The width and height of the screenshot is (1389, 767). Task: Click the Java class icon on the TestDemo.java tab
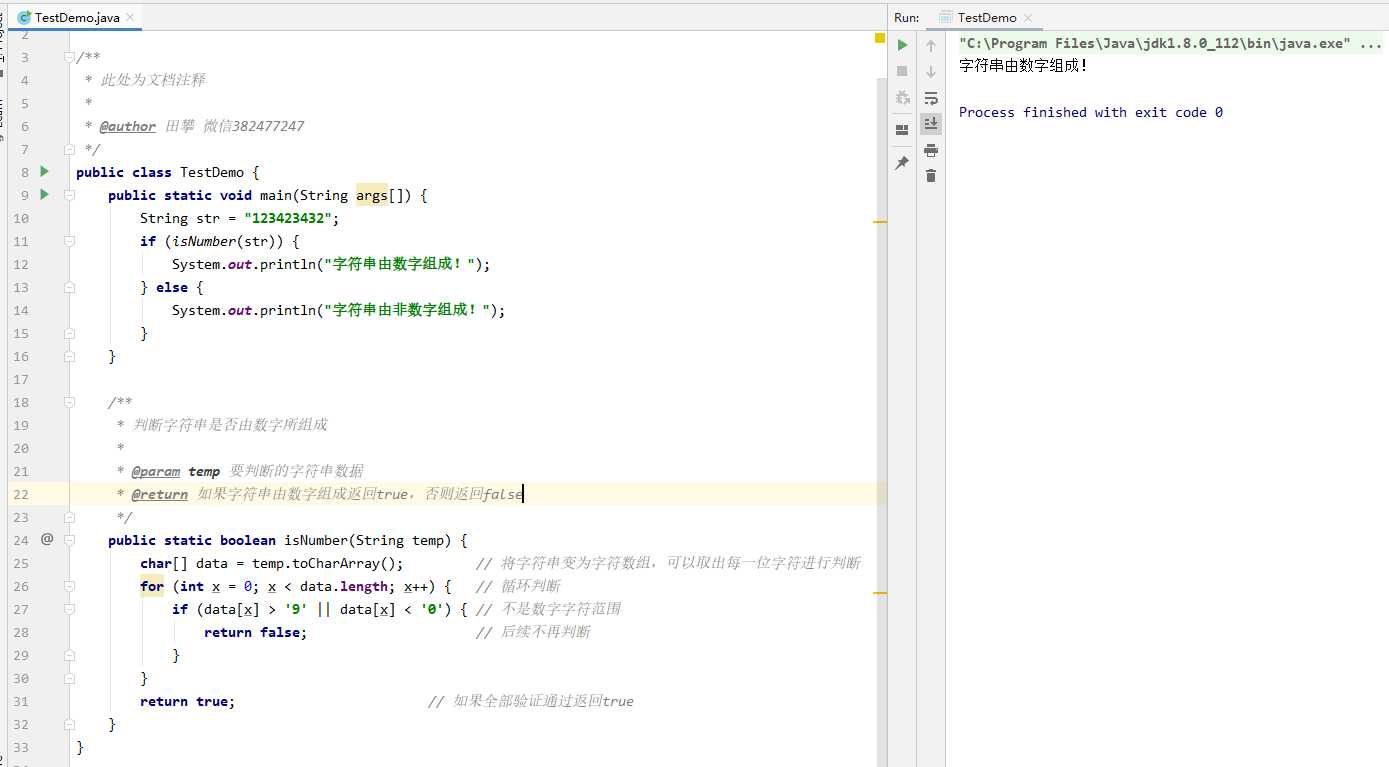point(24,18)
